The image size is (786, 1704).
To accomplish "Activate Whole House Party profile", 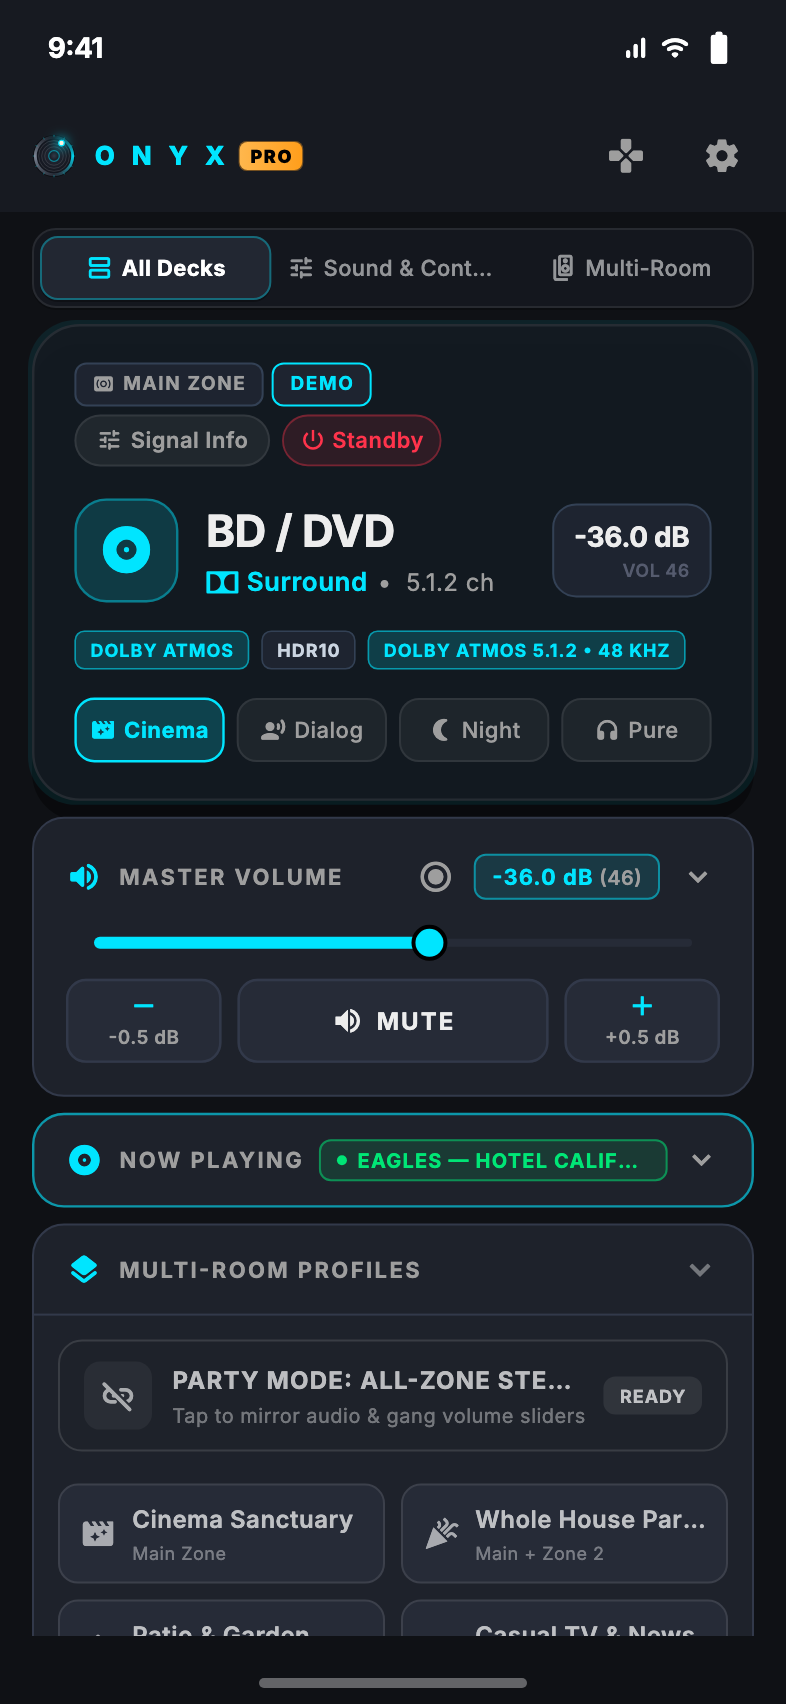I will tap(564, 1533).
